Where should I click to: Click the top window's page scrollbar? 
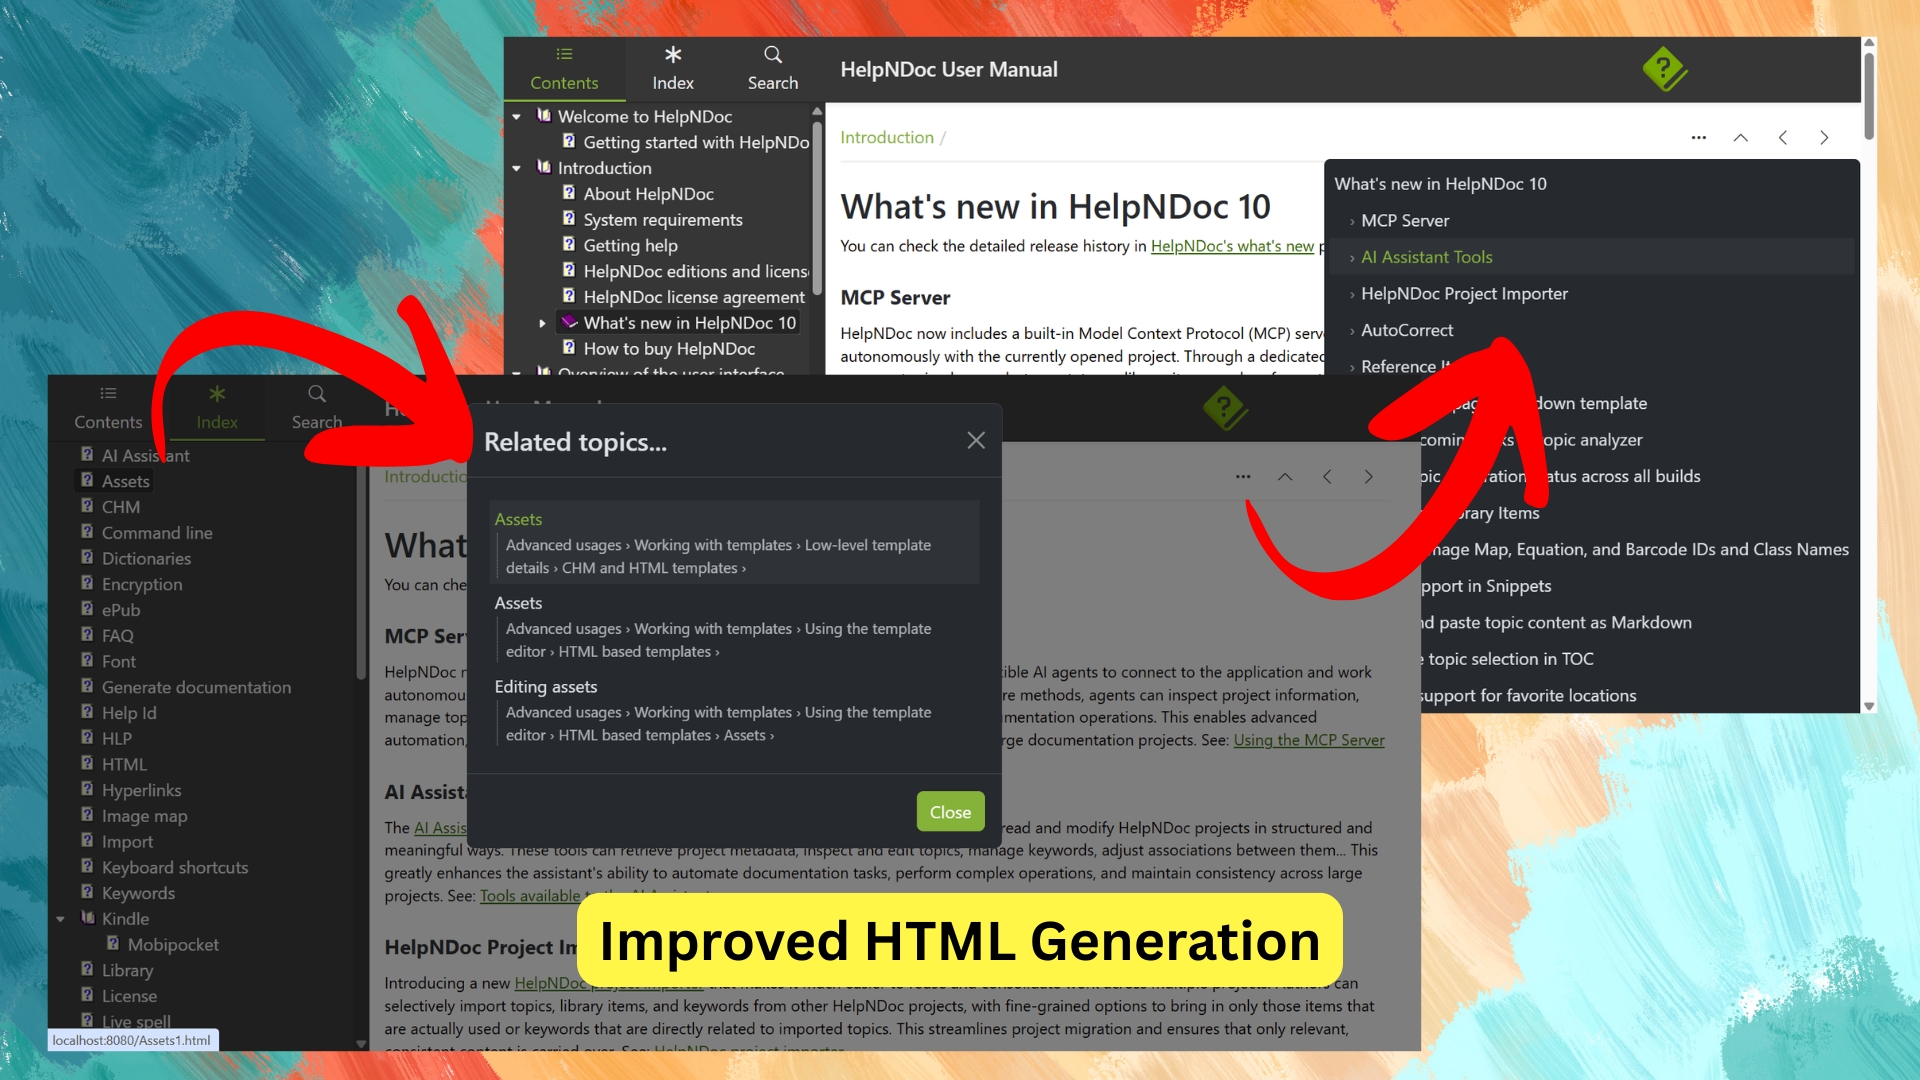tap(1868, 95)
